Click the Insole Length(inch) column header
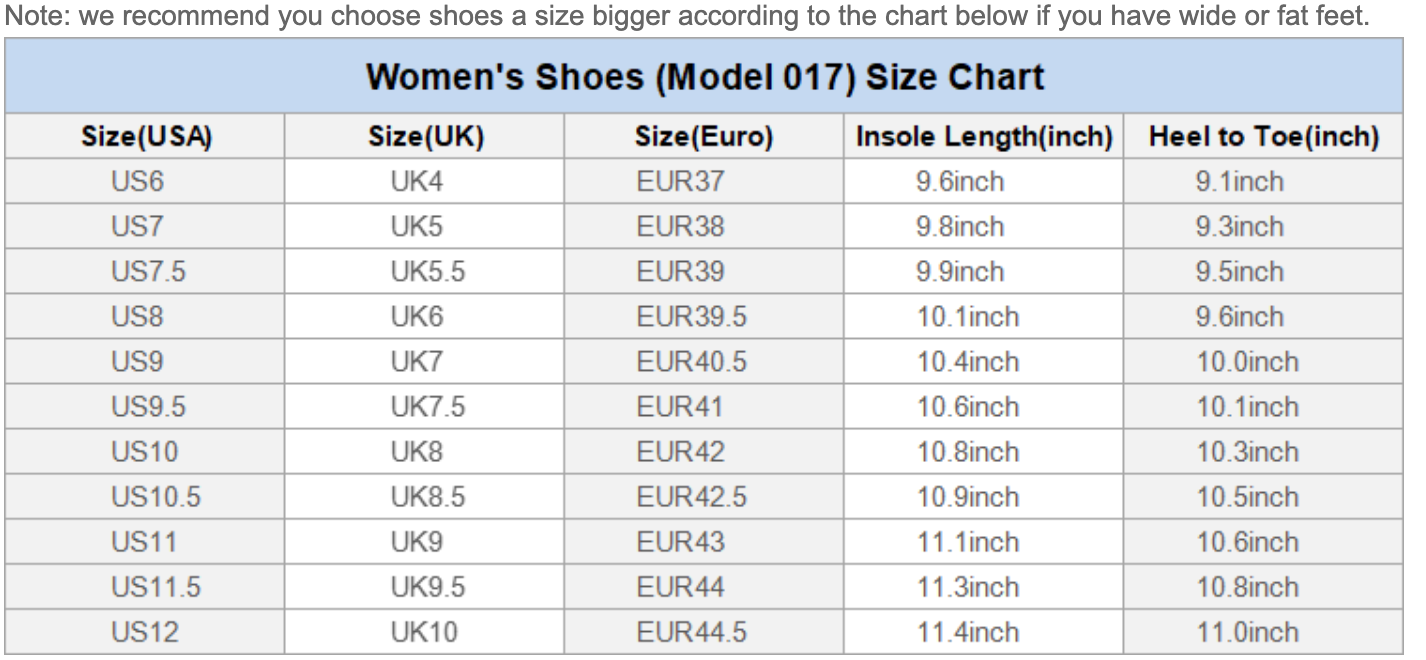The image size is (1426, 660). [x=984, y=137]
